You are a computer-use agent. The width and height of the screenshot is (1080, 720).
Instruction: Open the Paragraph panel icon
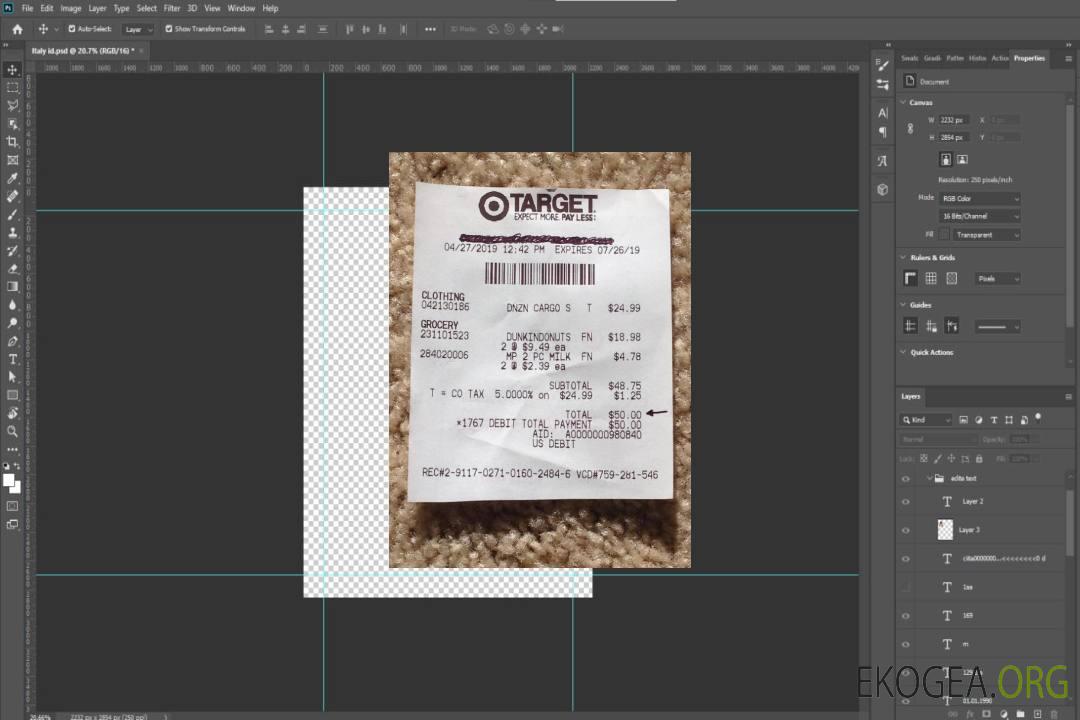[x=883, y=132]
